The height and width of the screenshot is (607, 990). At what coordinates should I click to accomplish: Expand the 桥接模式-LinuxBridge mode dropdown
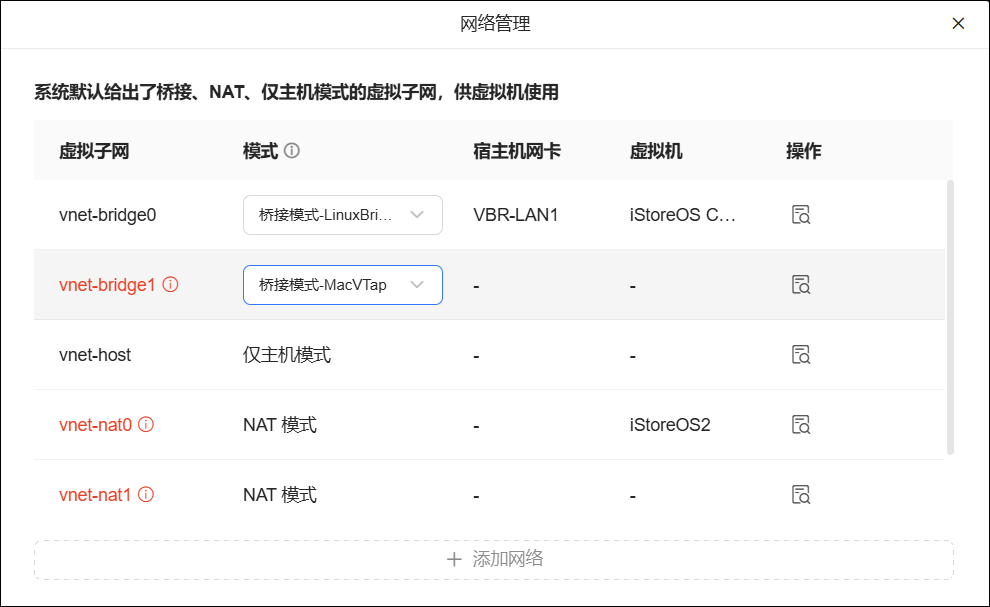tap(342, 215)
